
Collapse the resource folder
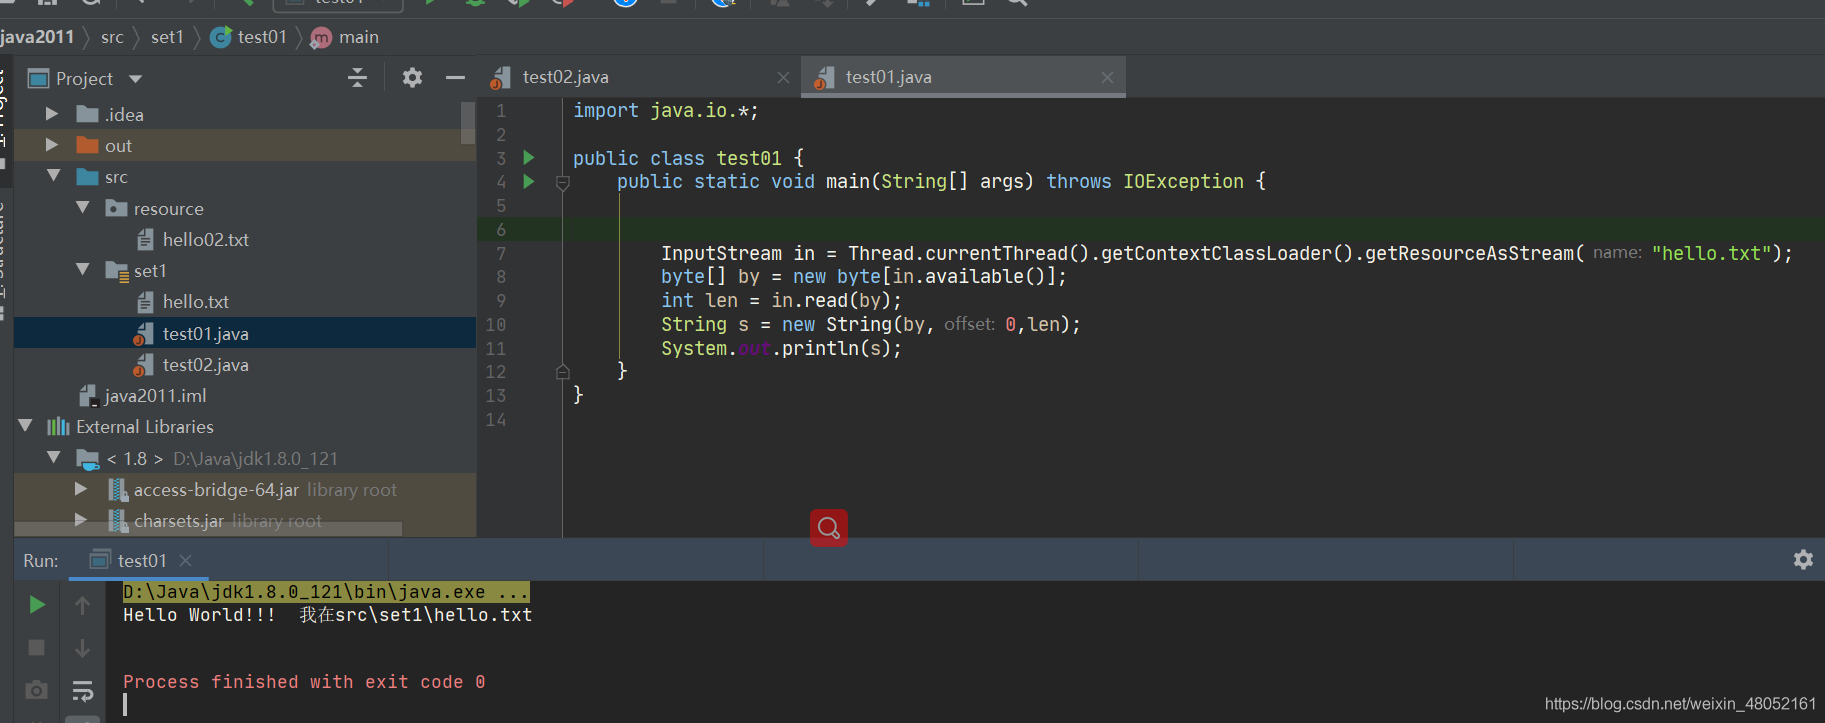pos(83,208)
